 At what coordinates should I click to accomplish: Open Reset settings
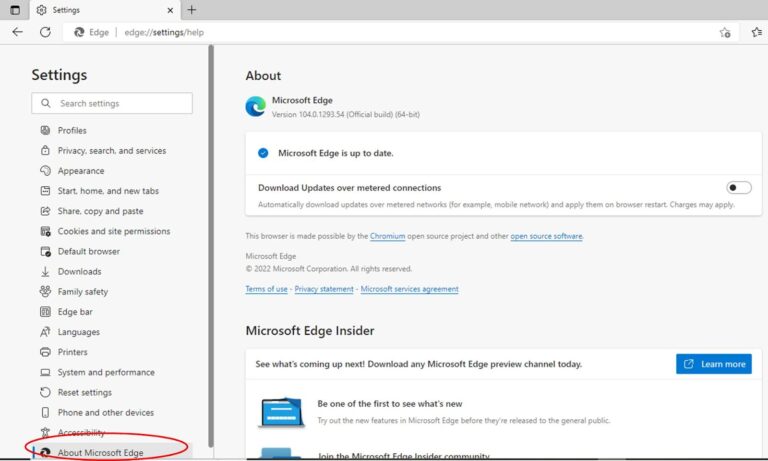pos(85,392)
